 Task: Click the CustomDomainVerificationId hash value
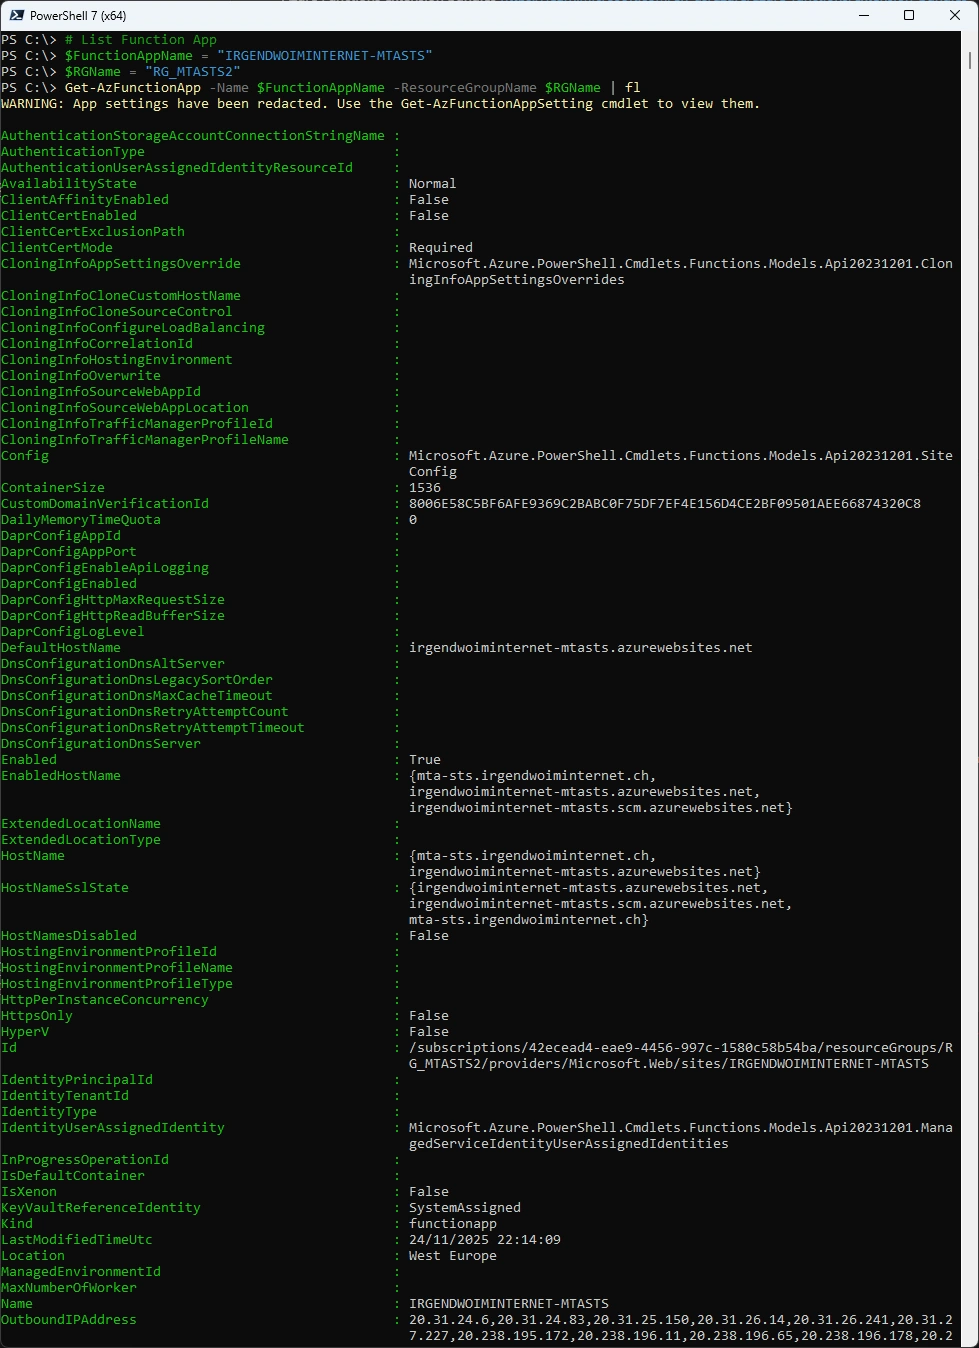[664, 504]
